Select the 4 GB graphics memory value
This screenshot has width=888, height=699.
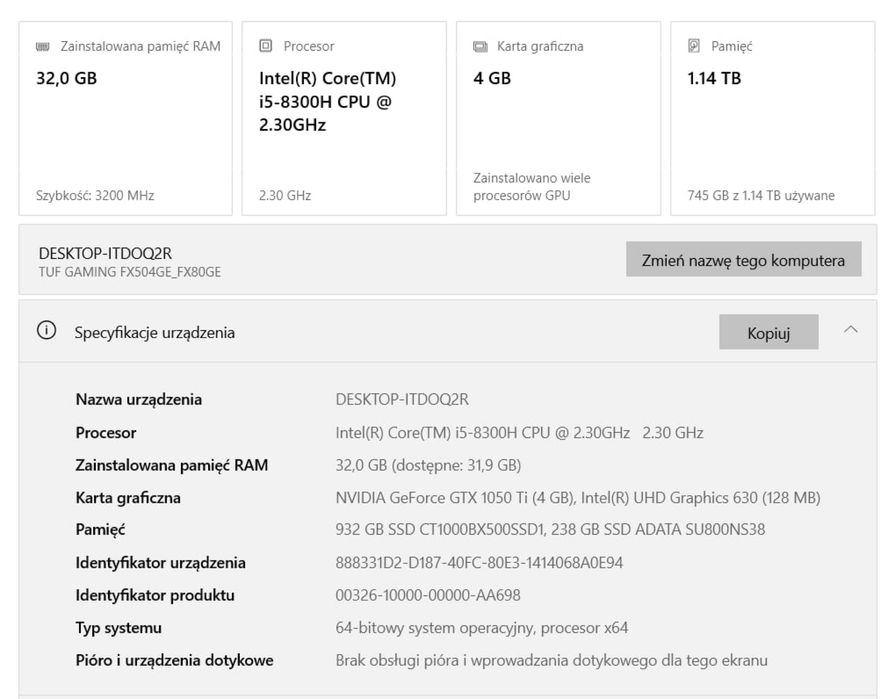point(492,78)
